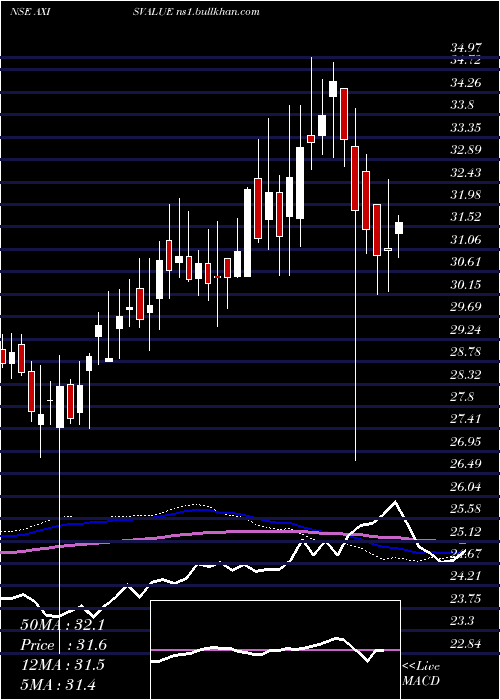This screenshot has width=500, height=700.
Task: Click the Price : 31.6 readout
Action: click(x=64, y=645)
